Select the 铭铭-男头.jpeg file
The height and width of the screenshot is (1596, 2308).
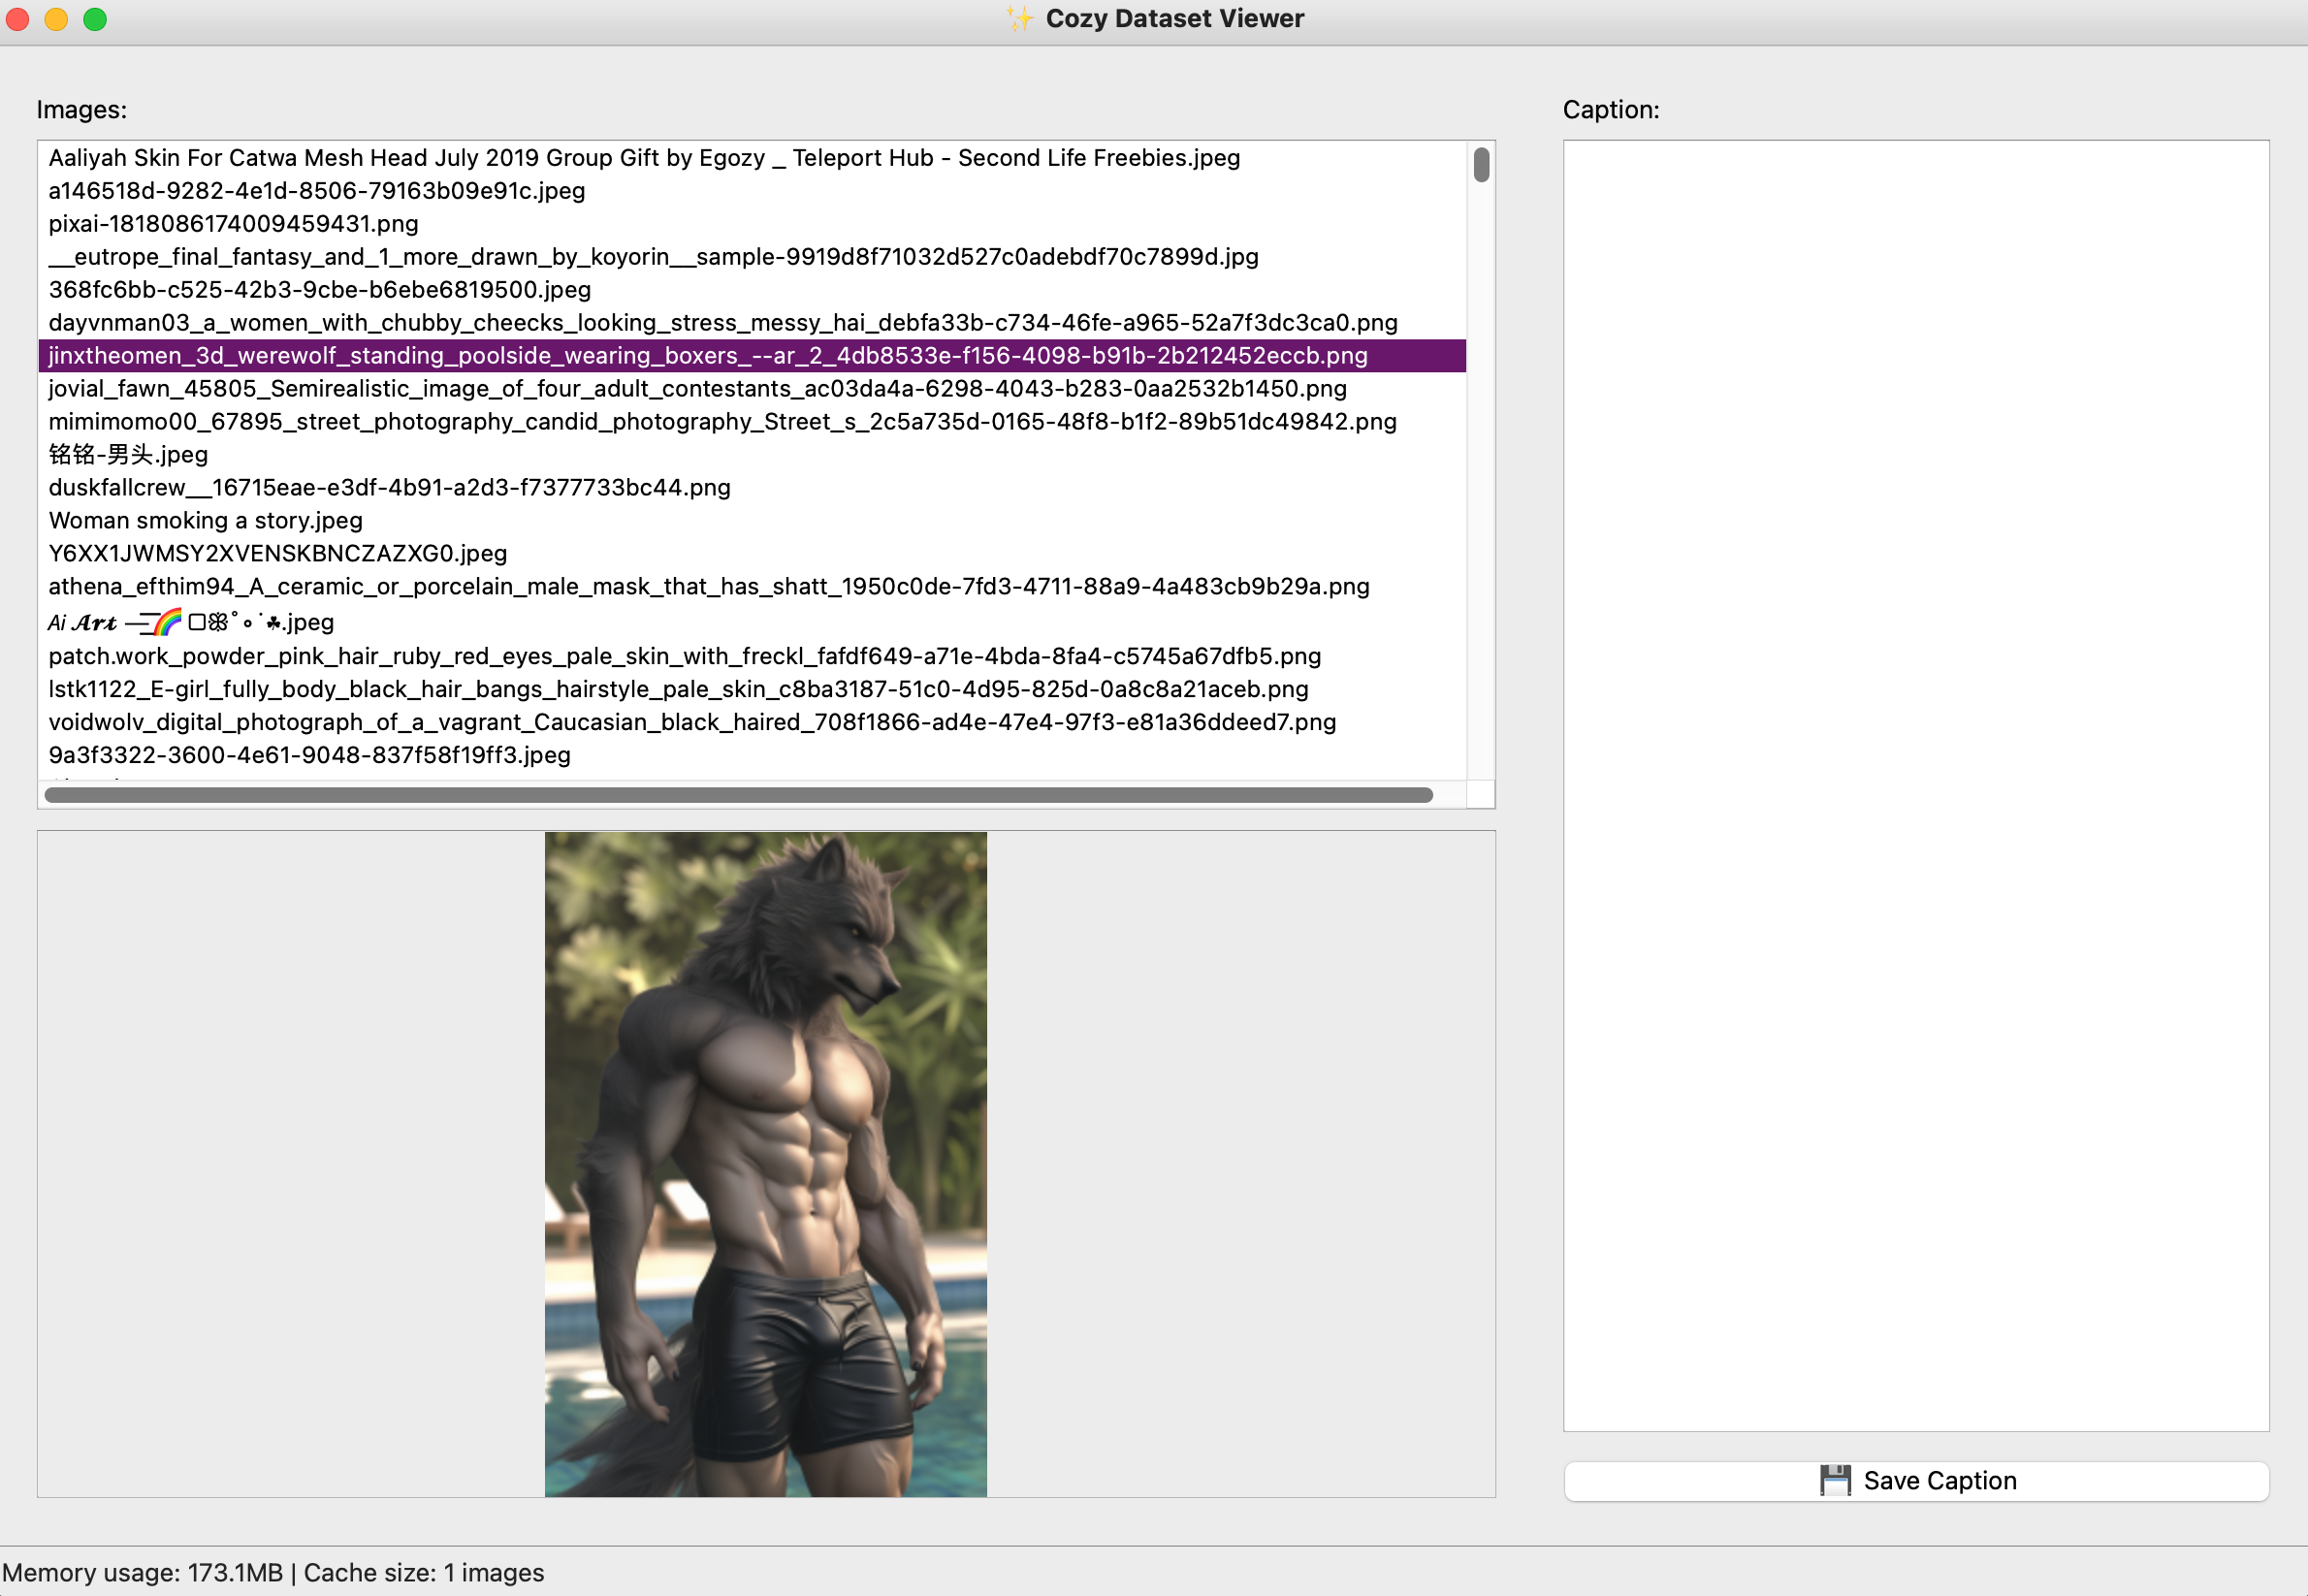128,455
